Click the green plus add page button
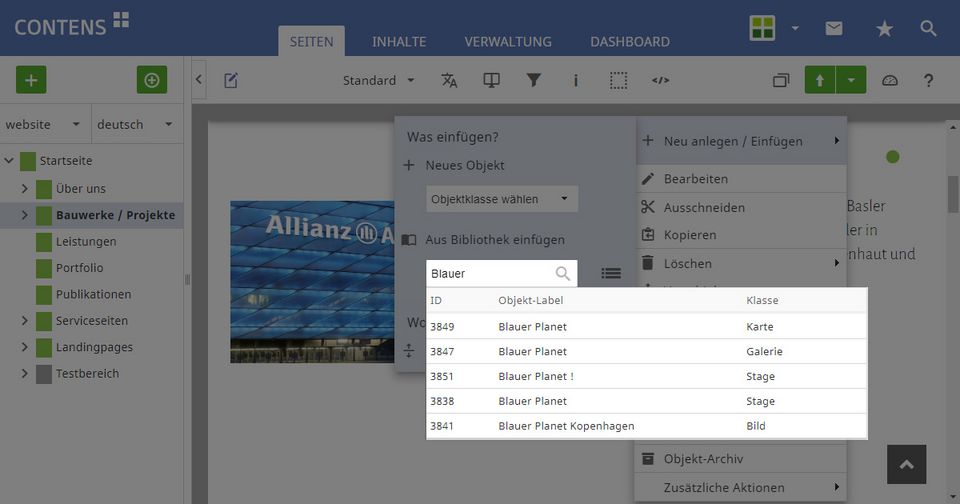The width and height of the screenshot is (960, 504). (30, 81)
